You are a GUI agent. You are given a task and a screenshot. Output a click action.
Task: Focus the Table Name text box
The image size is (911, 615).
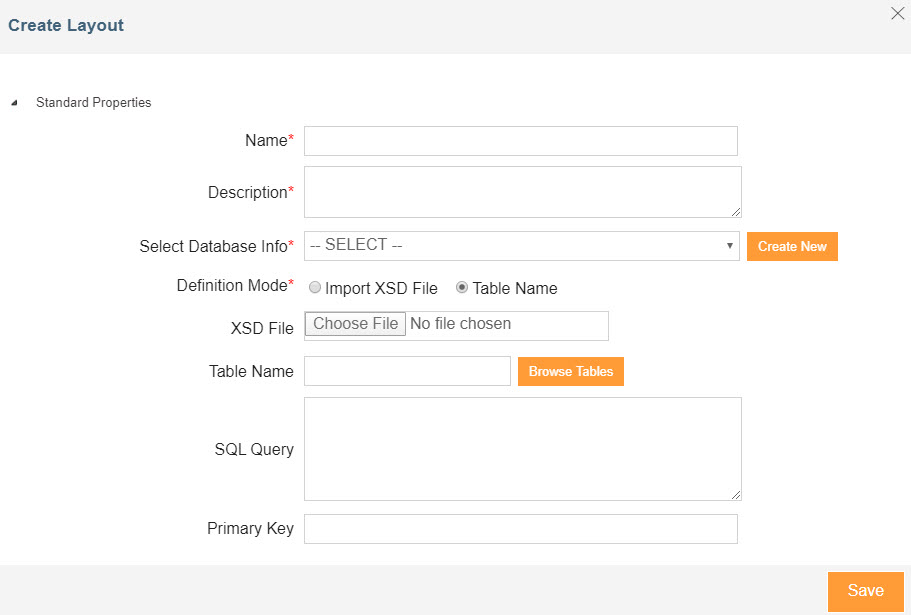tap(407, 371)
